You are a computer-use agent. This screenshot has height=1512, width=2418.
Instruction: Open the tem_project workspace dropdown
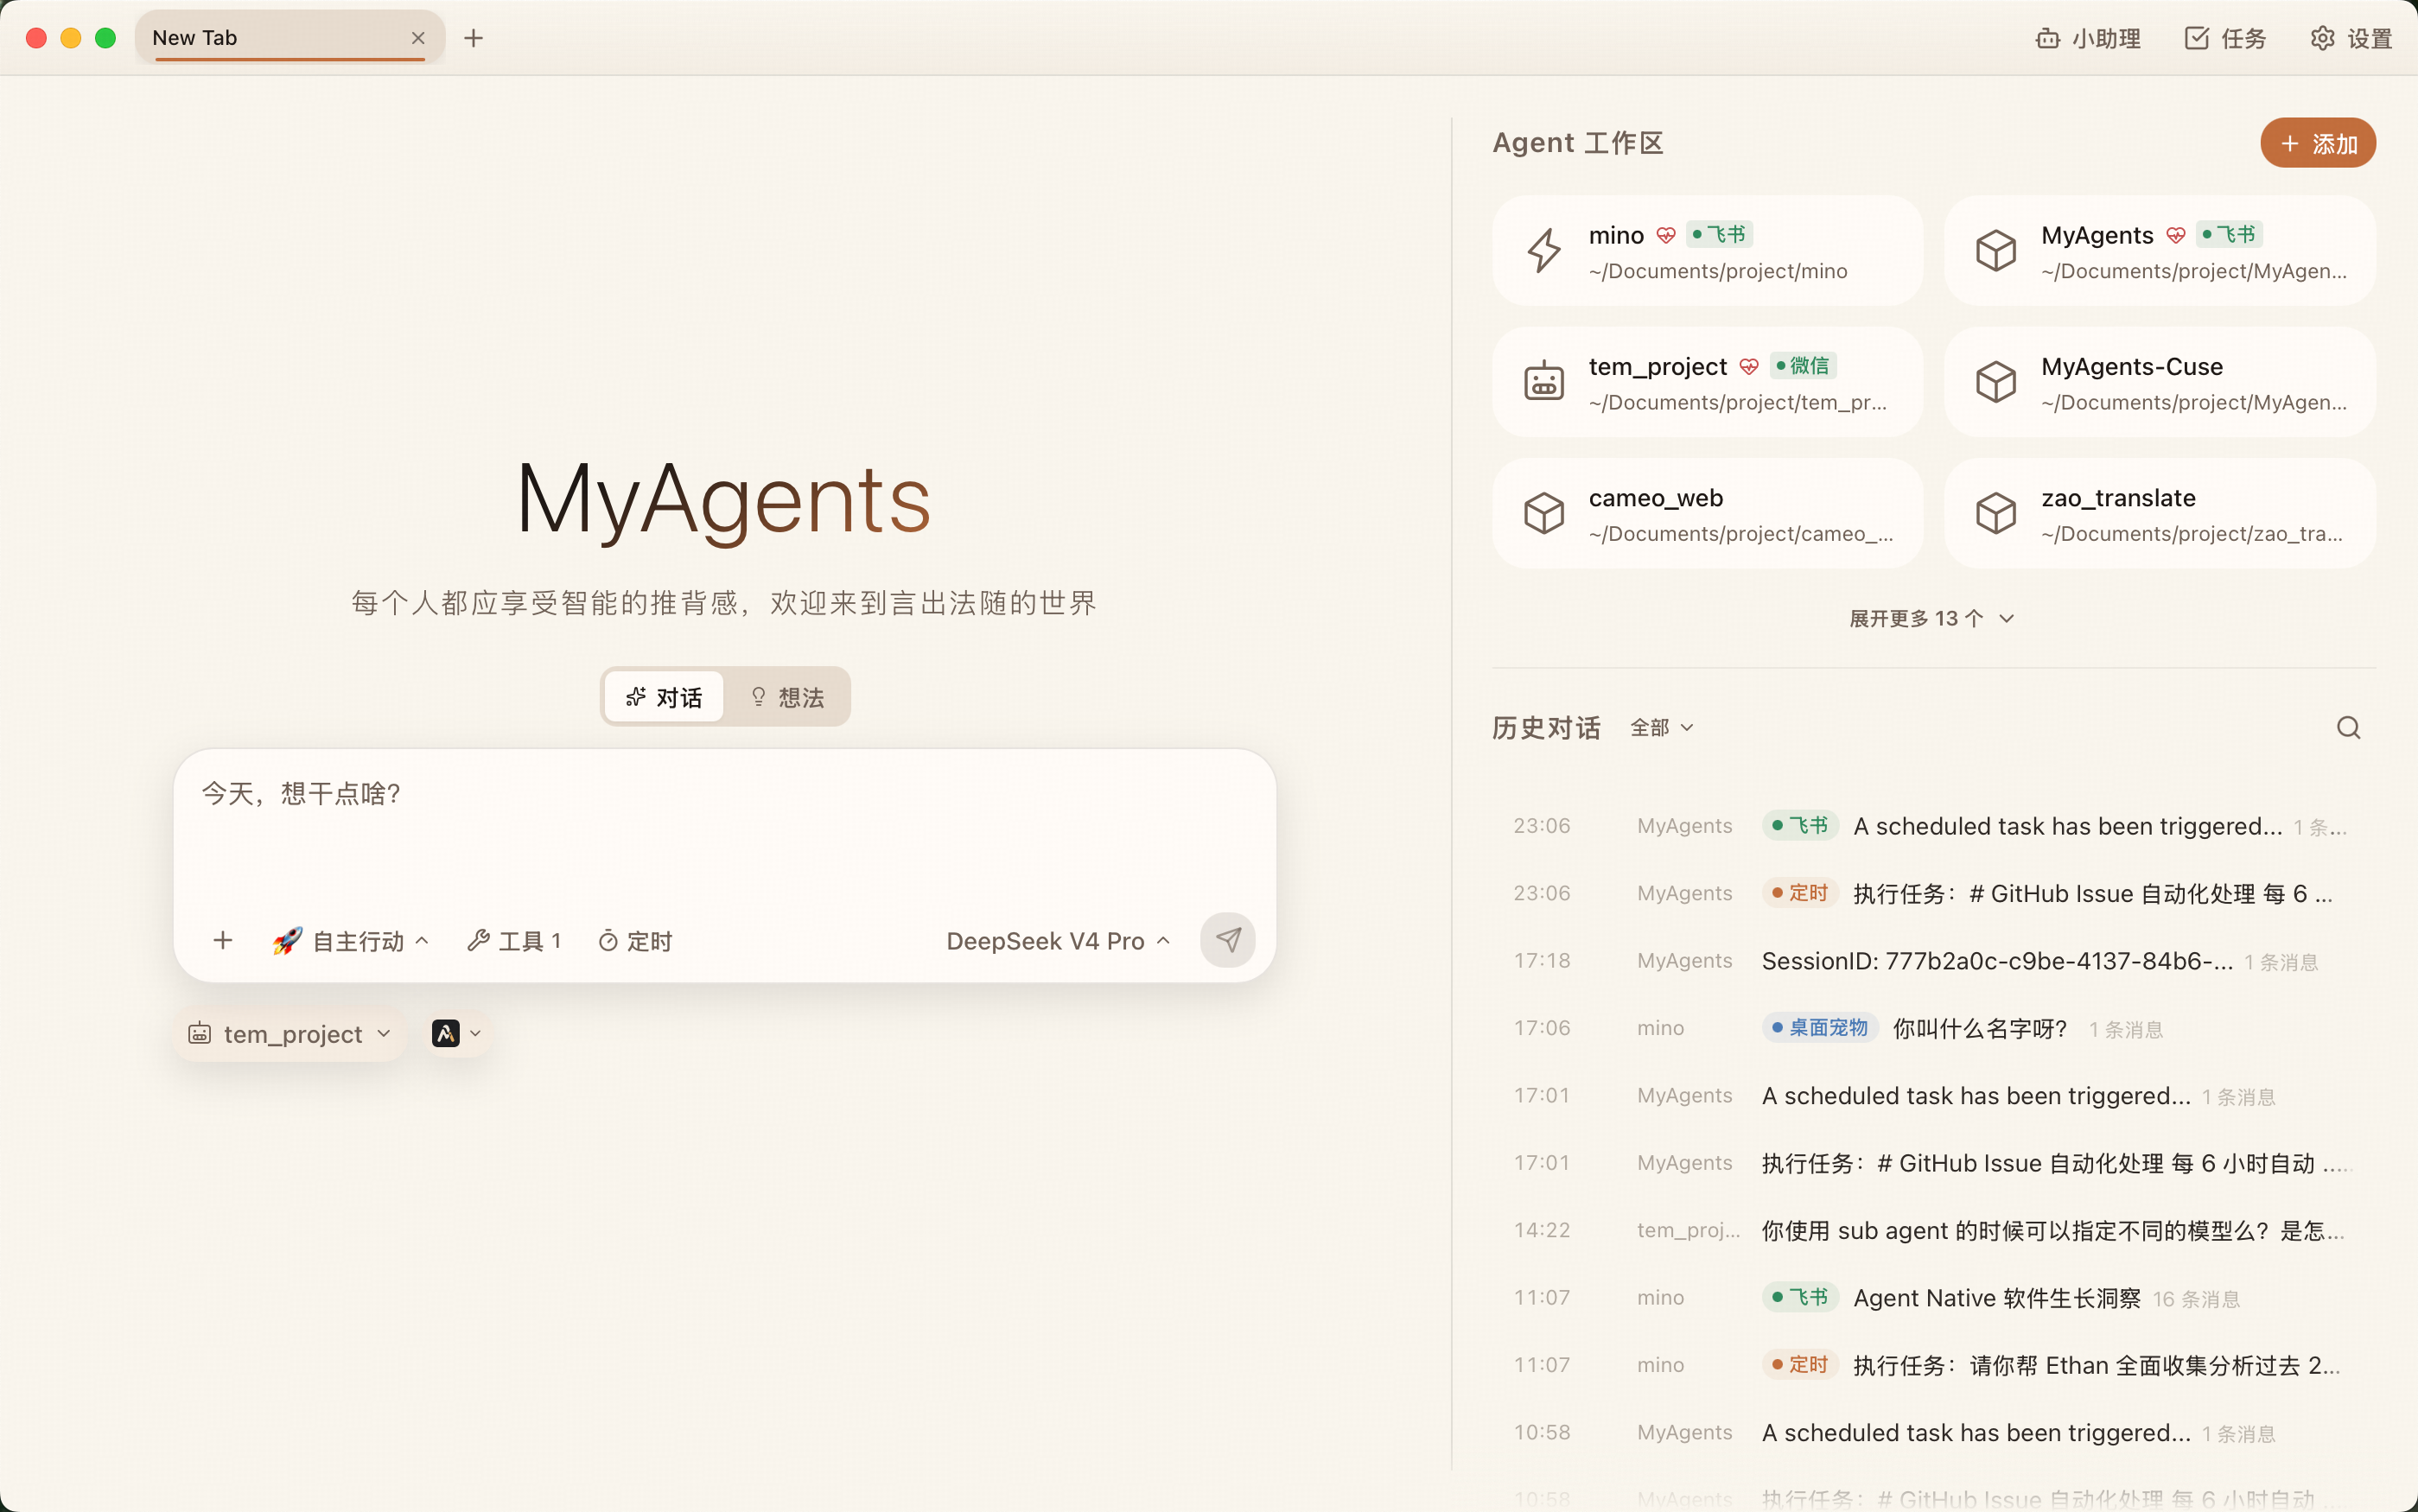point(290,1034)
